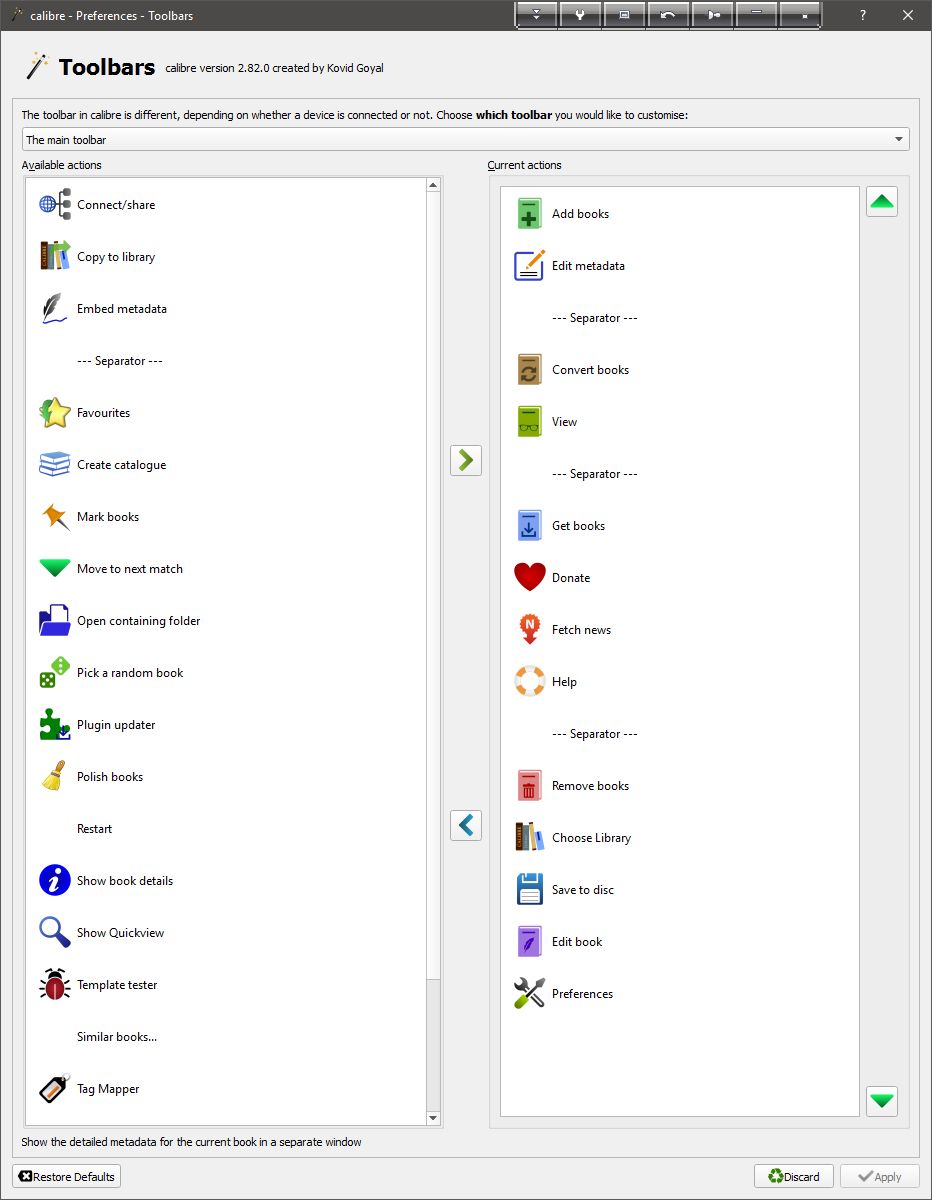
Task: Select the Show book details info icon
Action: (55, 881)
